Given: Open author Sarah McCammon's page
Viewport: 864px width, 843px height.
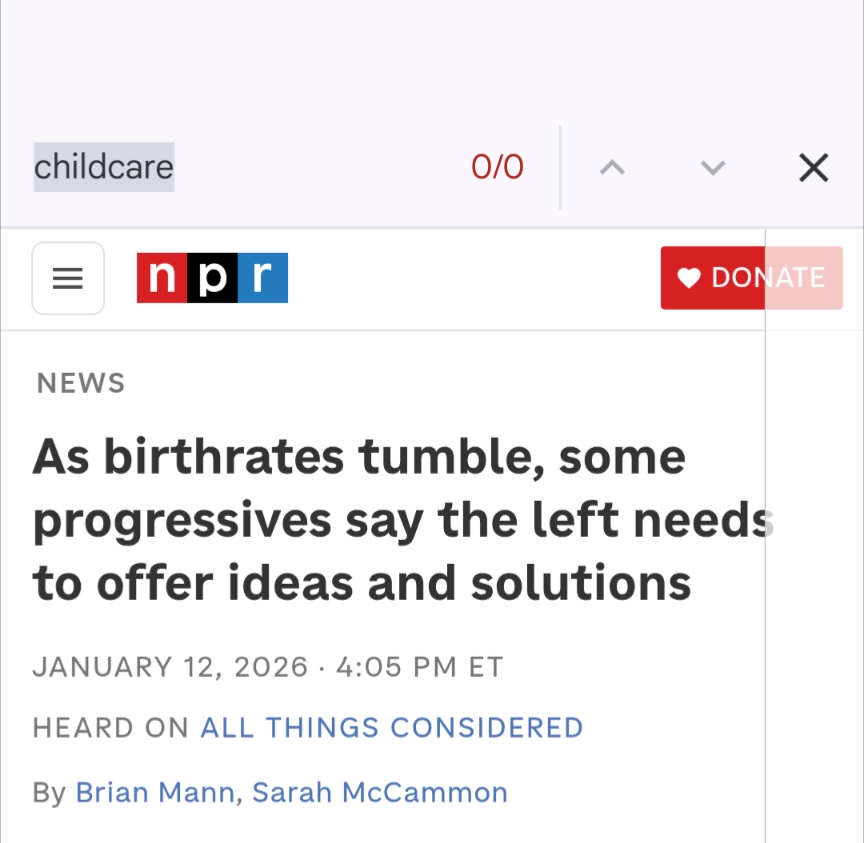Looking at the screenshot, I should 380,793.
